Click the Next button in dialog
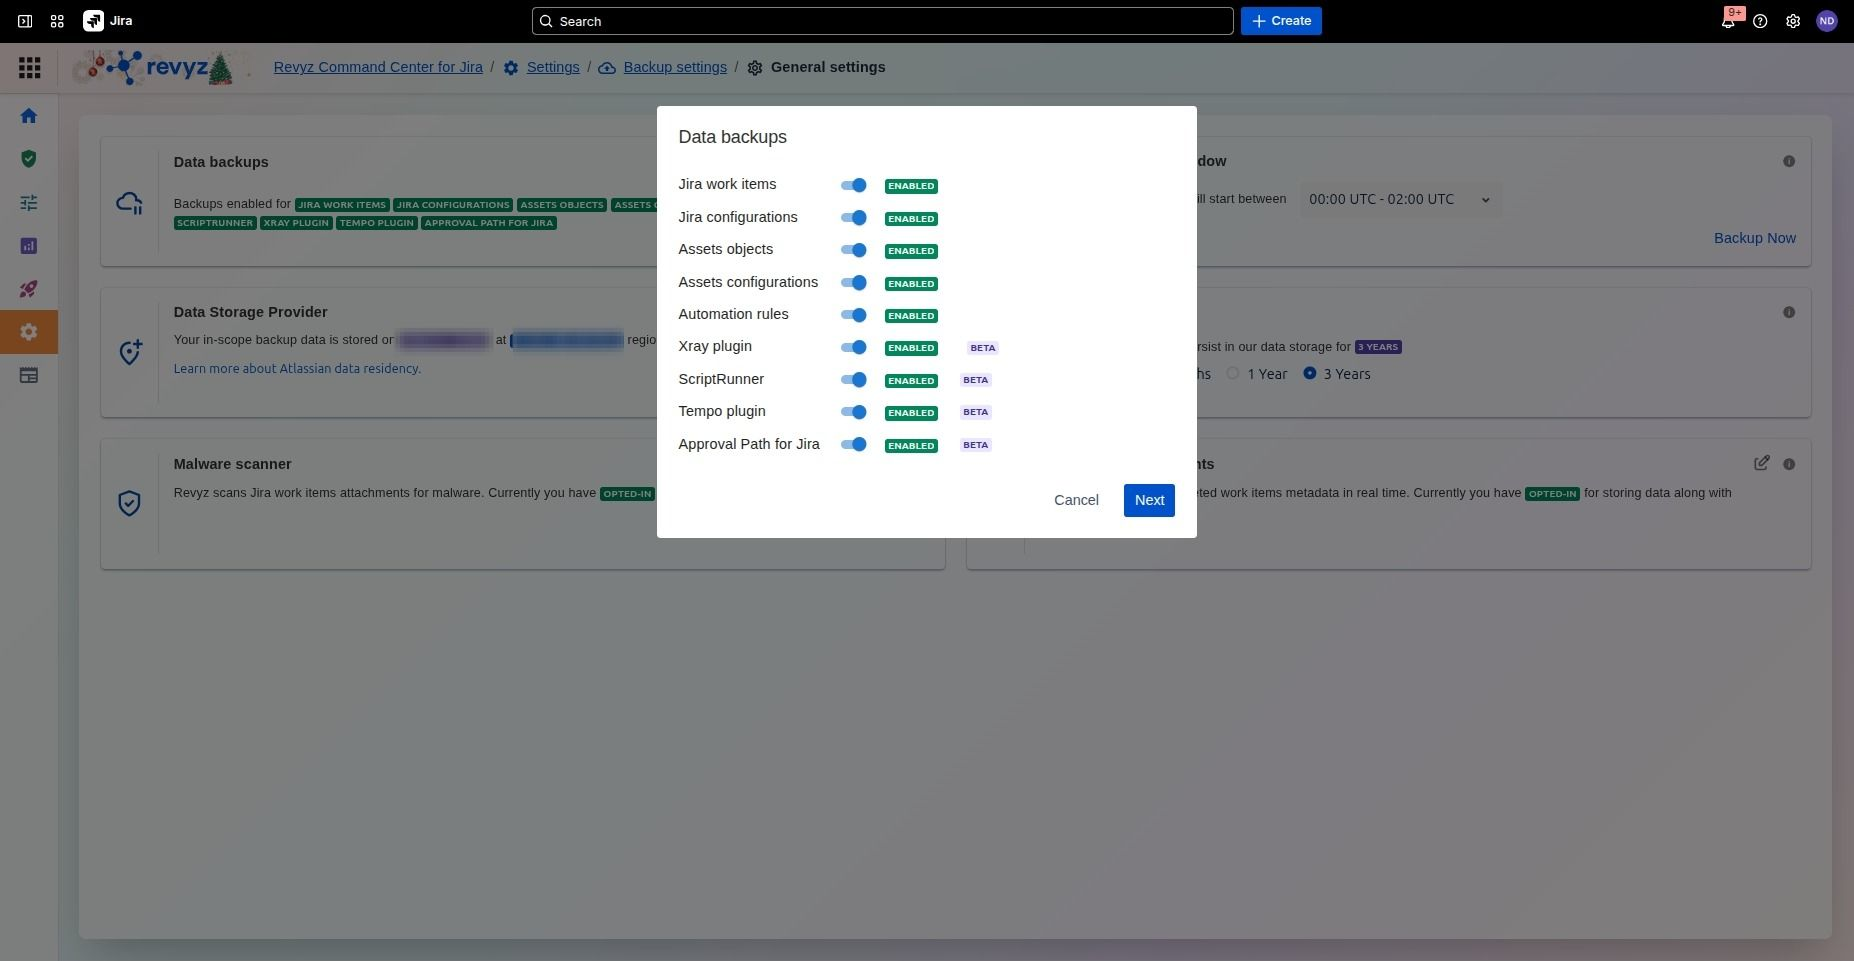Image resolution: width=1854 pixels, height=961 pixels. click(x=1148, y=500)
